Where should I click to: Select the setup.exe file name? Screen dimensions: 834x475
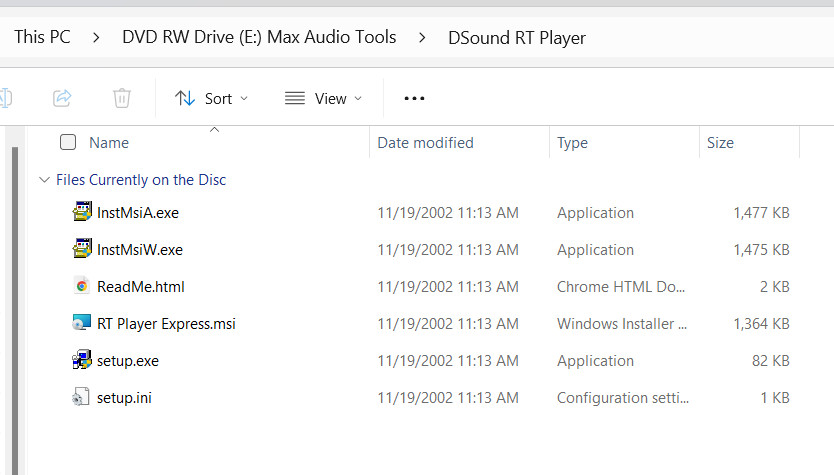[x=128, y=361]
